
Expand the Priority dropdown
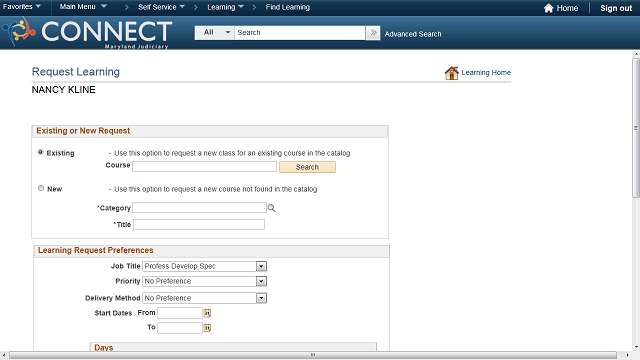(261, 281)
